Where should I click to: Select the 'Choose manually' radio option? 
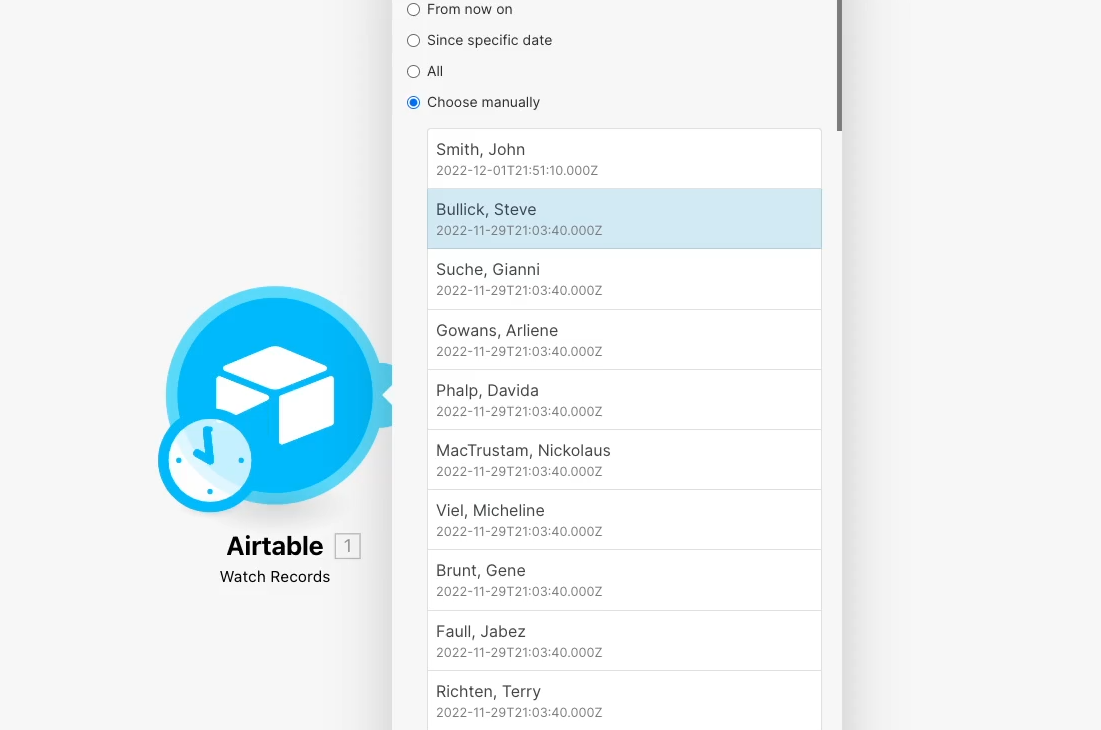(414, 102)
